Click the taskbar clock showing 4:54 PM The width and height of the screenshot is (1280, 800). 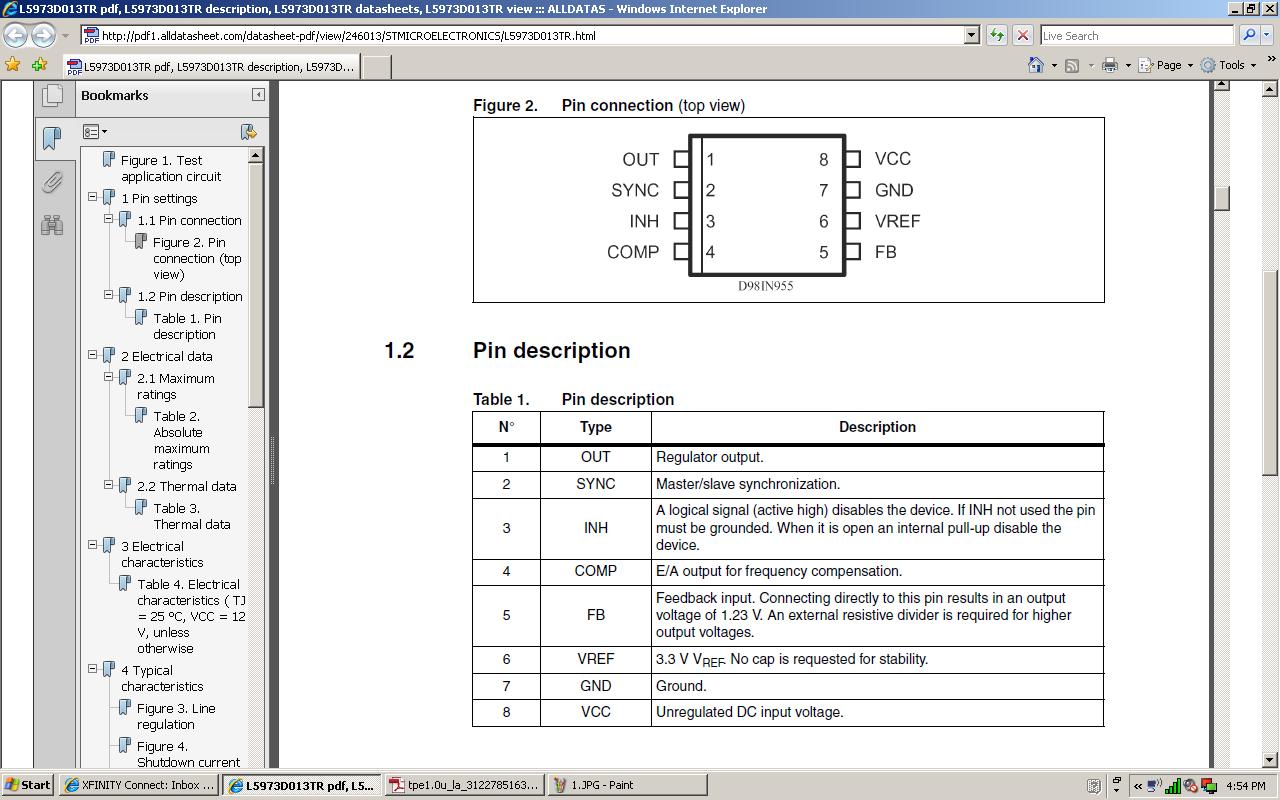point(1245,785)
